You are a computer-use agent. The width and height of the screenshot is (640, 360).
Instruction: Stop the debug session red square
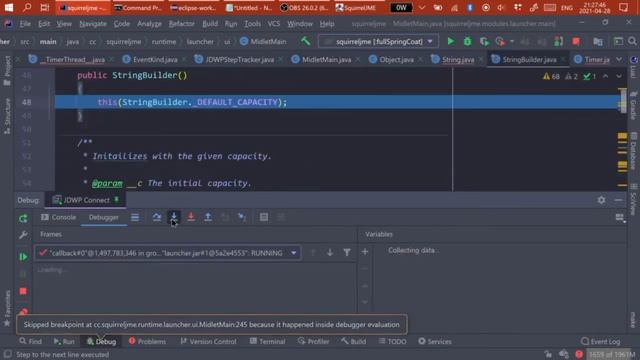(x=23, y=291)
